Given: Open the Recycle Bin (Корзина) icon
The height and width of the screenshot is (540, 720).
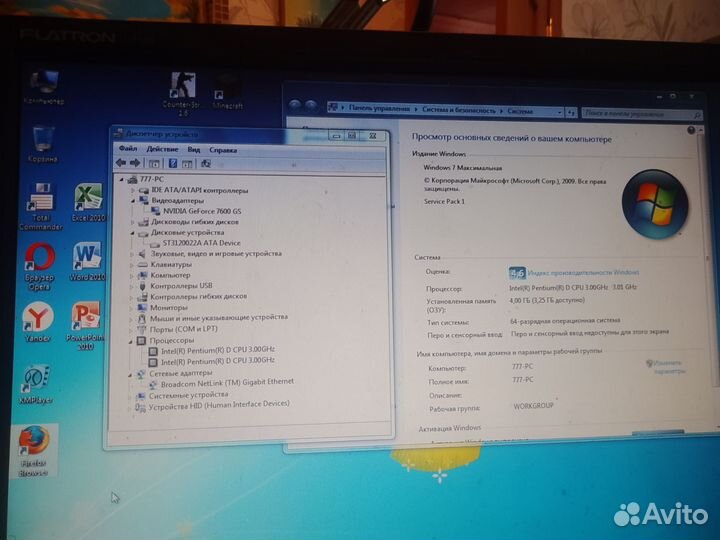Looking at the screenshot, I should (x=43, y=140).
